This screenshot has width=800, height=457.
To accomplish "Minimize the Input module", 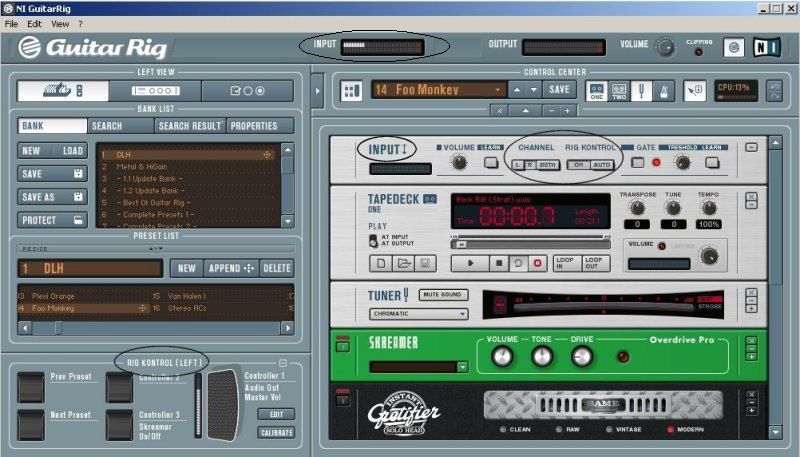I will pos(751,147).
